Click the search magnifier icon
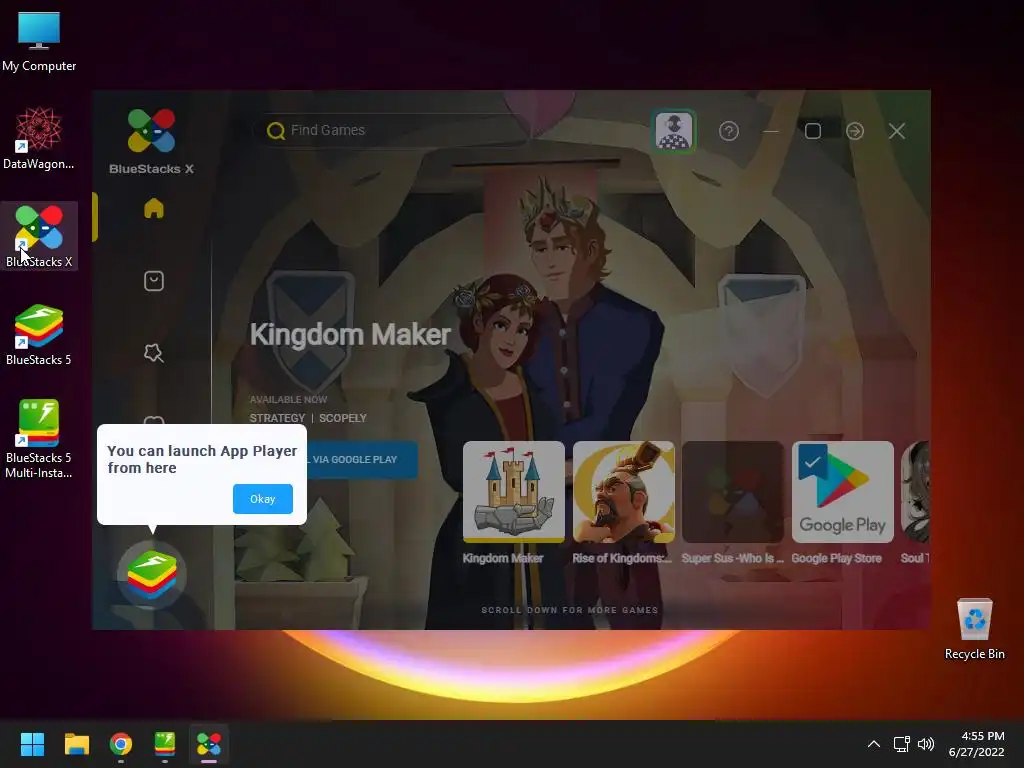 point(276,131)
